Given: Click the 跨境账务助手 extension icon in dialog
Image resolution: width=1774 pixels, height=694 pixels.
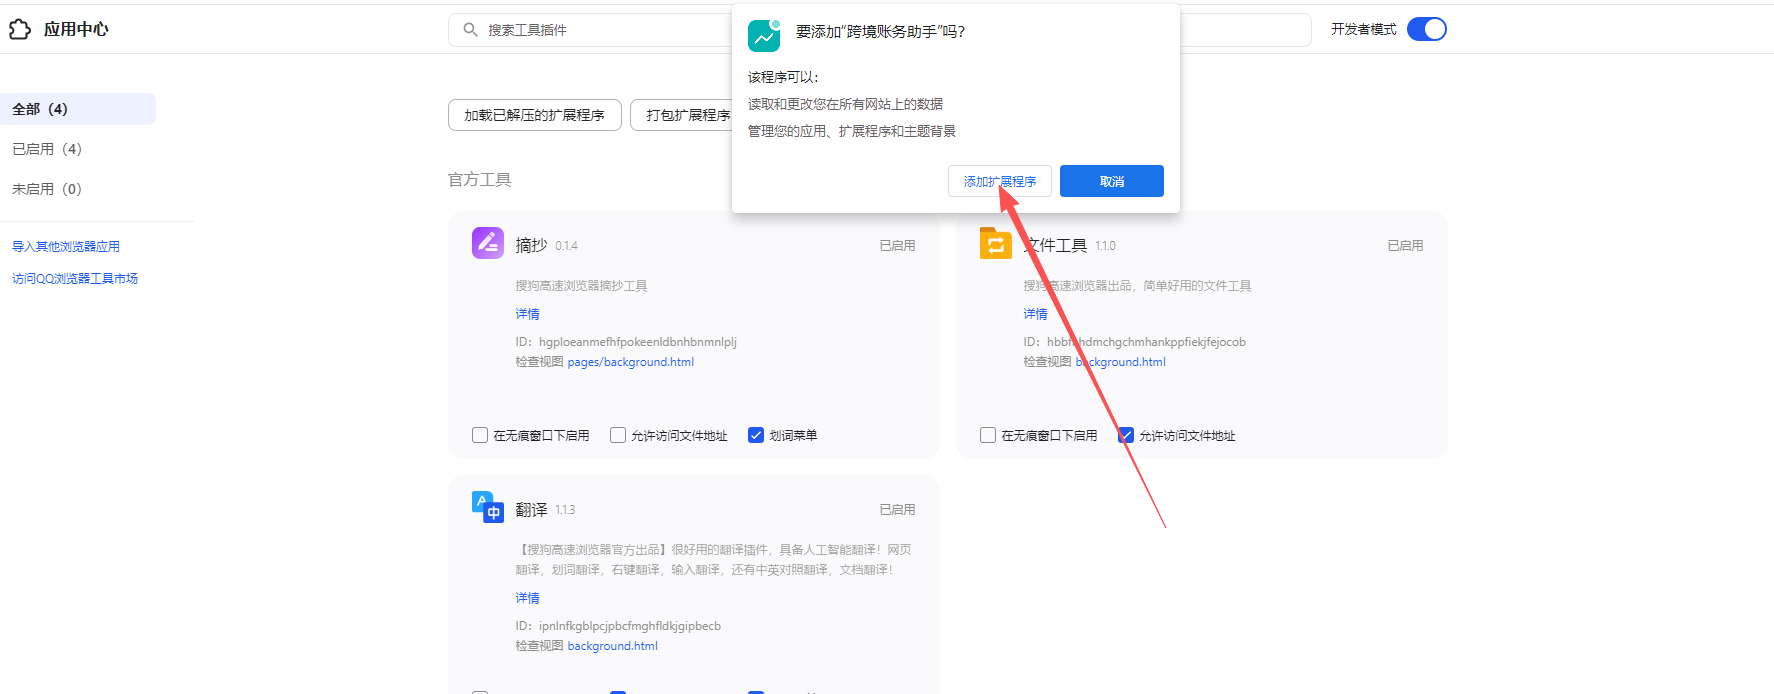Looking at the screenshot, I should [x=764, y=35].
